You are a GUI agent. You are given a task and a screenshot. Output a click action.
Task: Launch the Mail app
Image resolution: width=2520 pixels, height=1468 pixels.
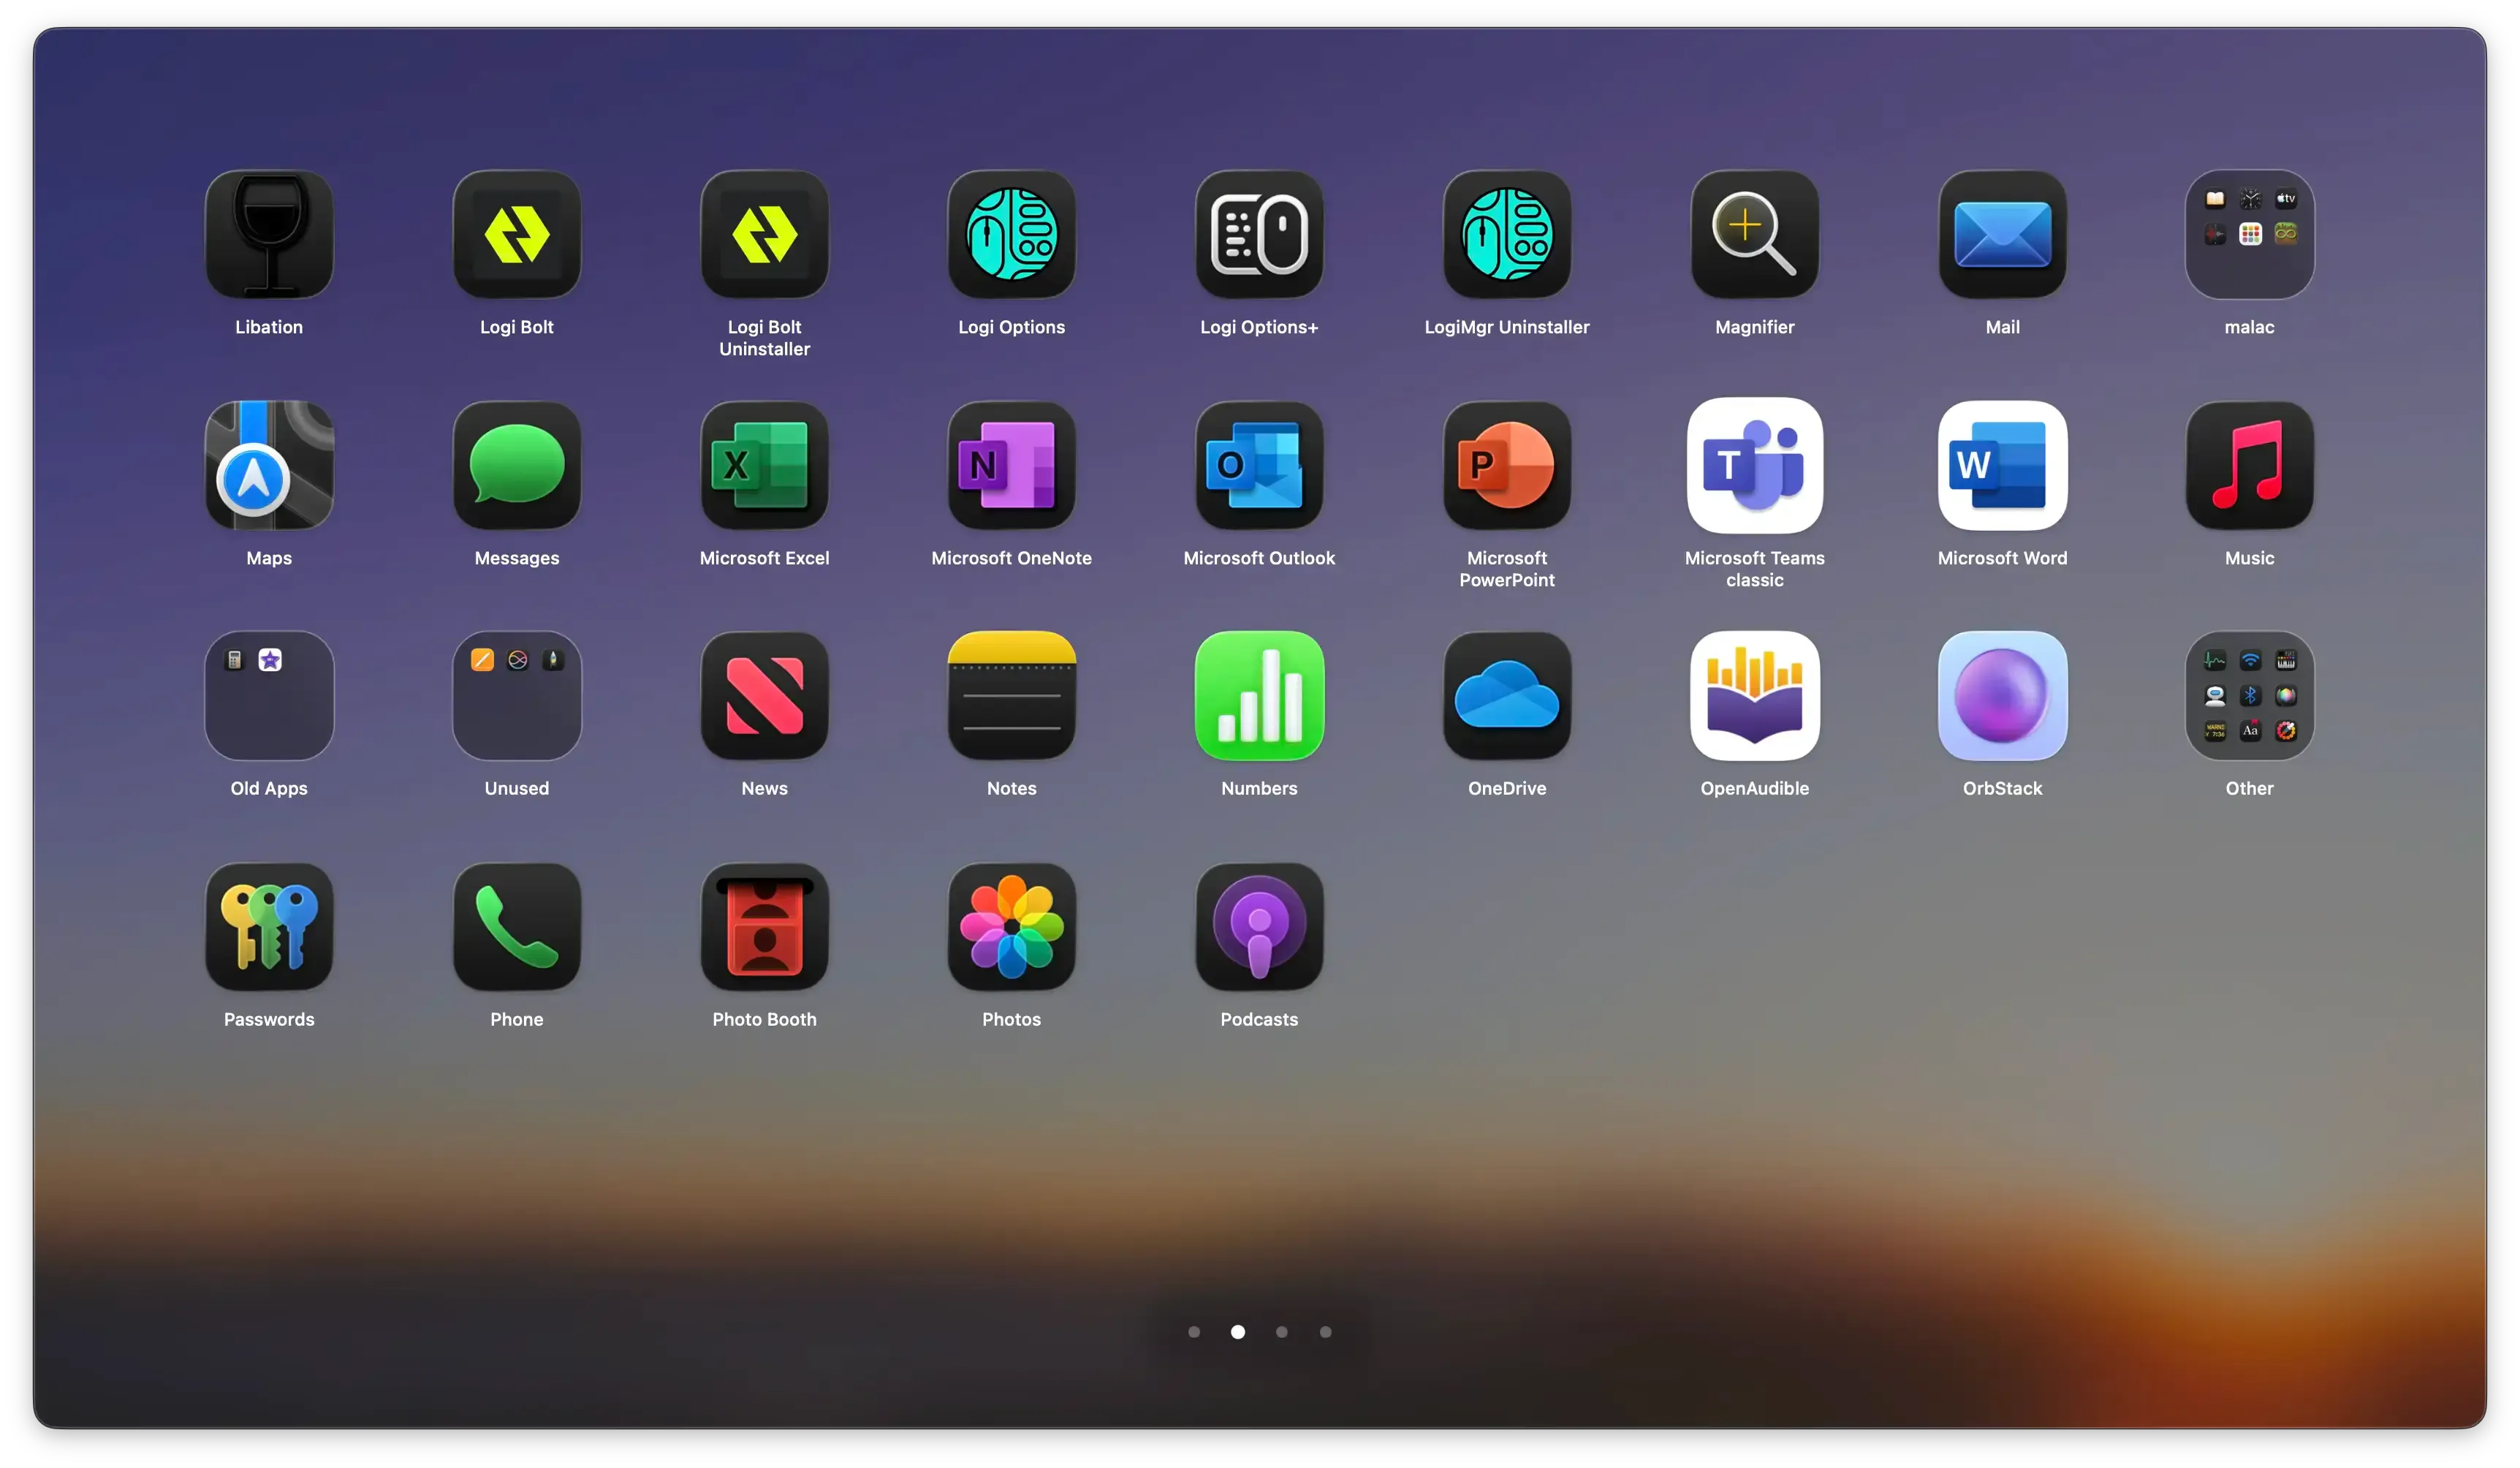[x=2003, y=234]
